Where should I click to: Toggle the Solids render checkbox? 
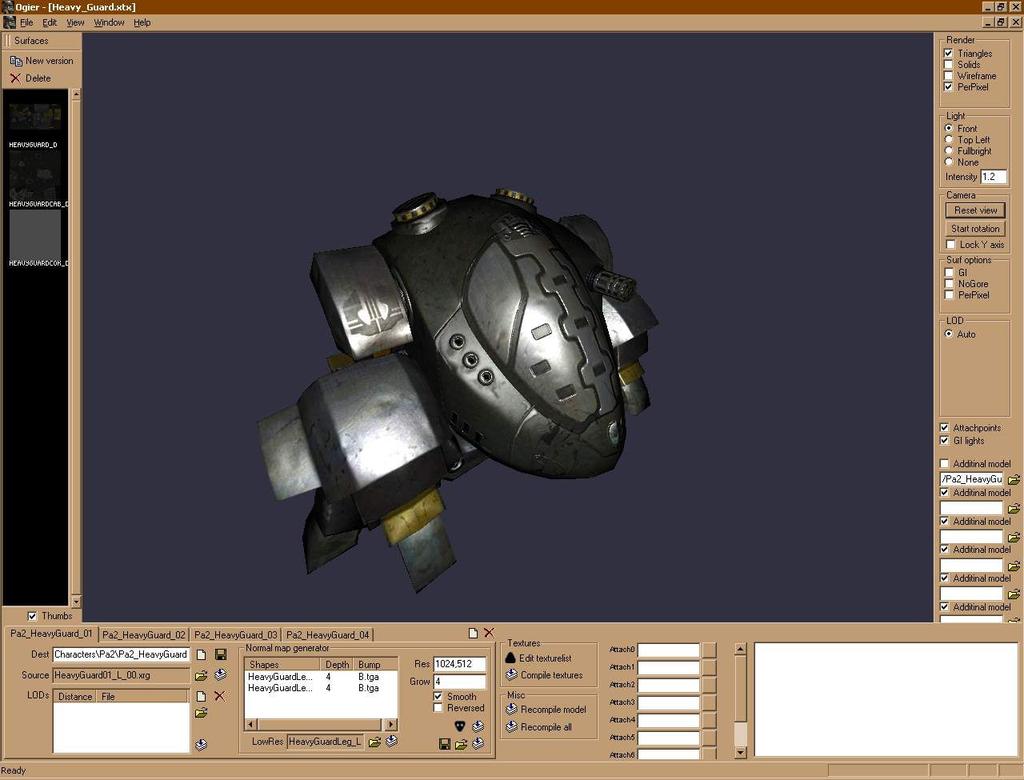click(948, 65)
